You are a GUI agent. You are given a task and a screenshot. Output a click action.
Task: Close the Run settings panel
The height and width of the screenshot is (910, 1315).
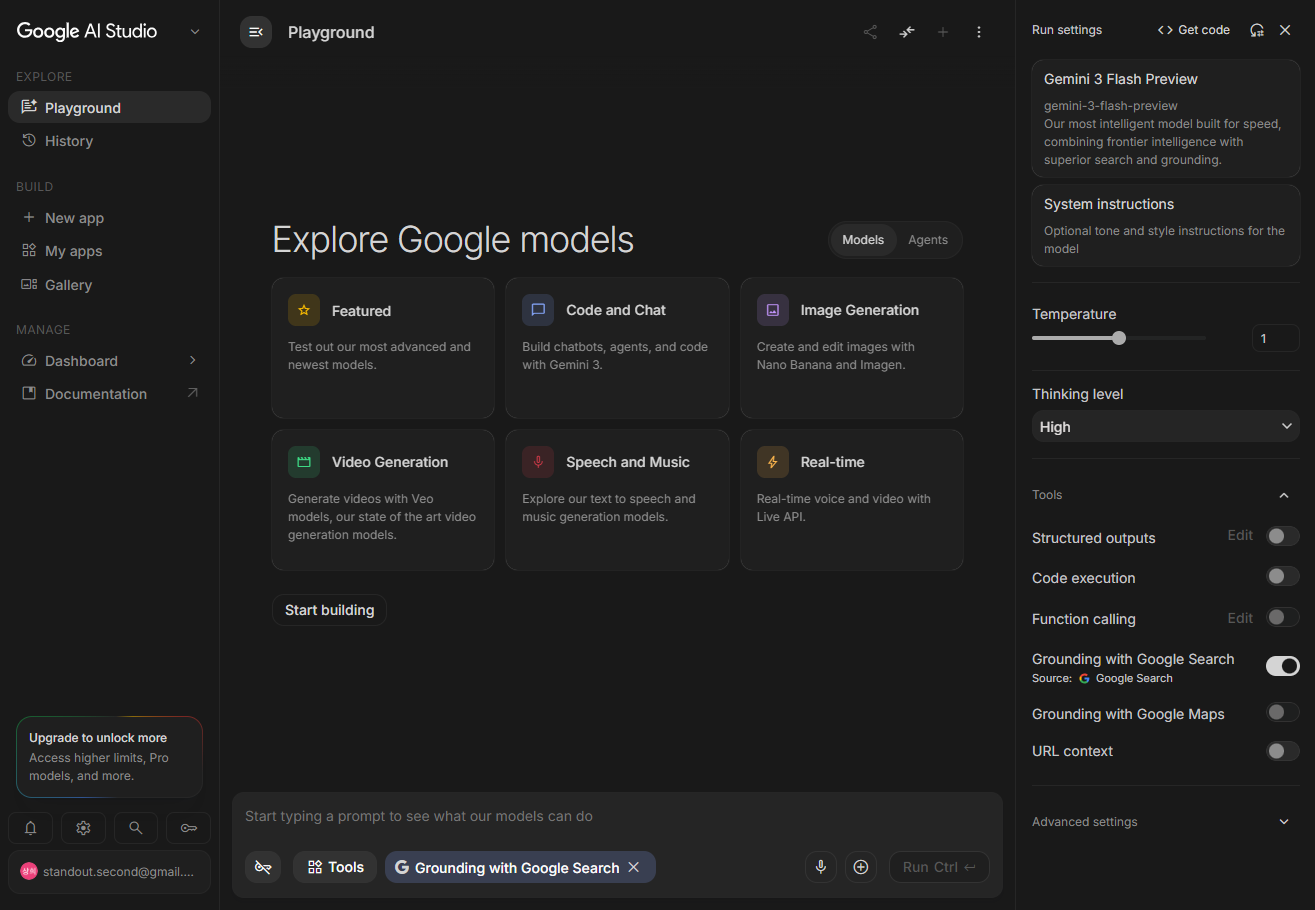pos(1285,30)
